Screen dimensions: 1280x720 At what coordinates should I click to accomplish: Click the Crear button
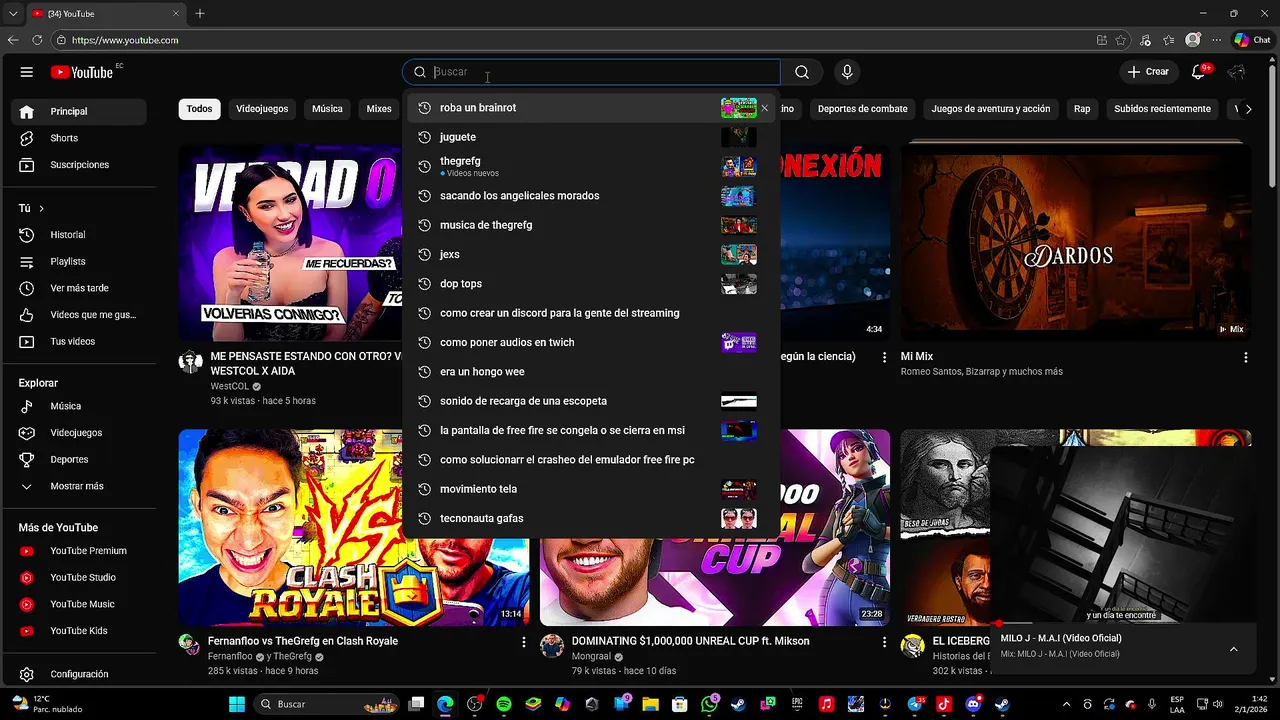[x=1148, y=72]
